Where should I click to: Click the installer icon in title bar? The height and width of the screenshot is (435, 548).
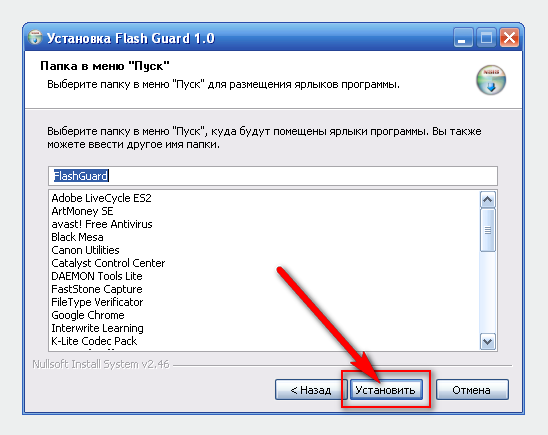point(35,38)
